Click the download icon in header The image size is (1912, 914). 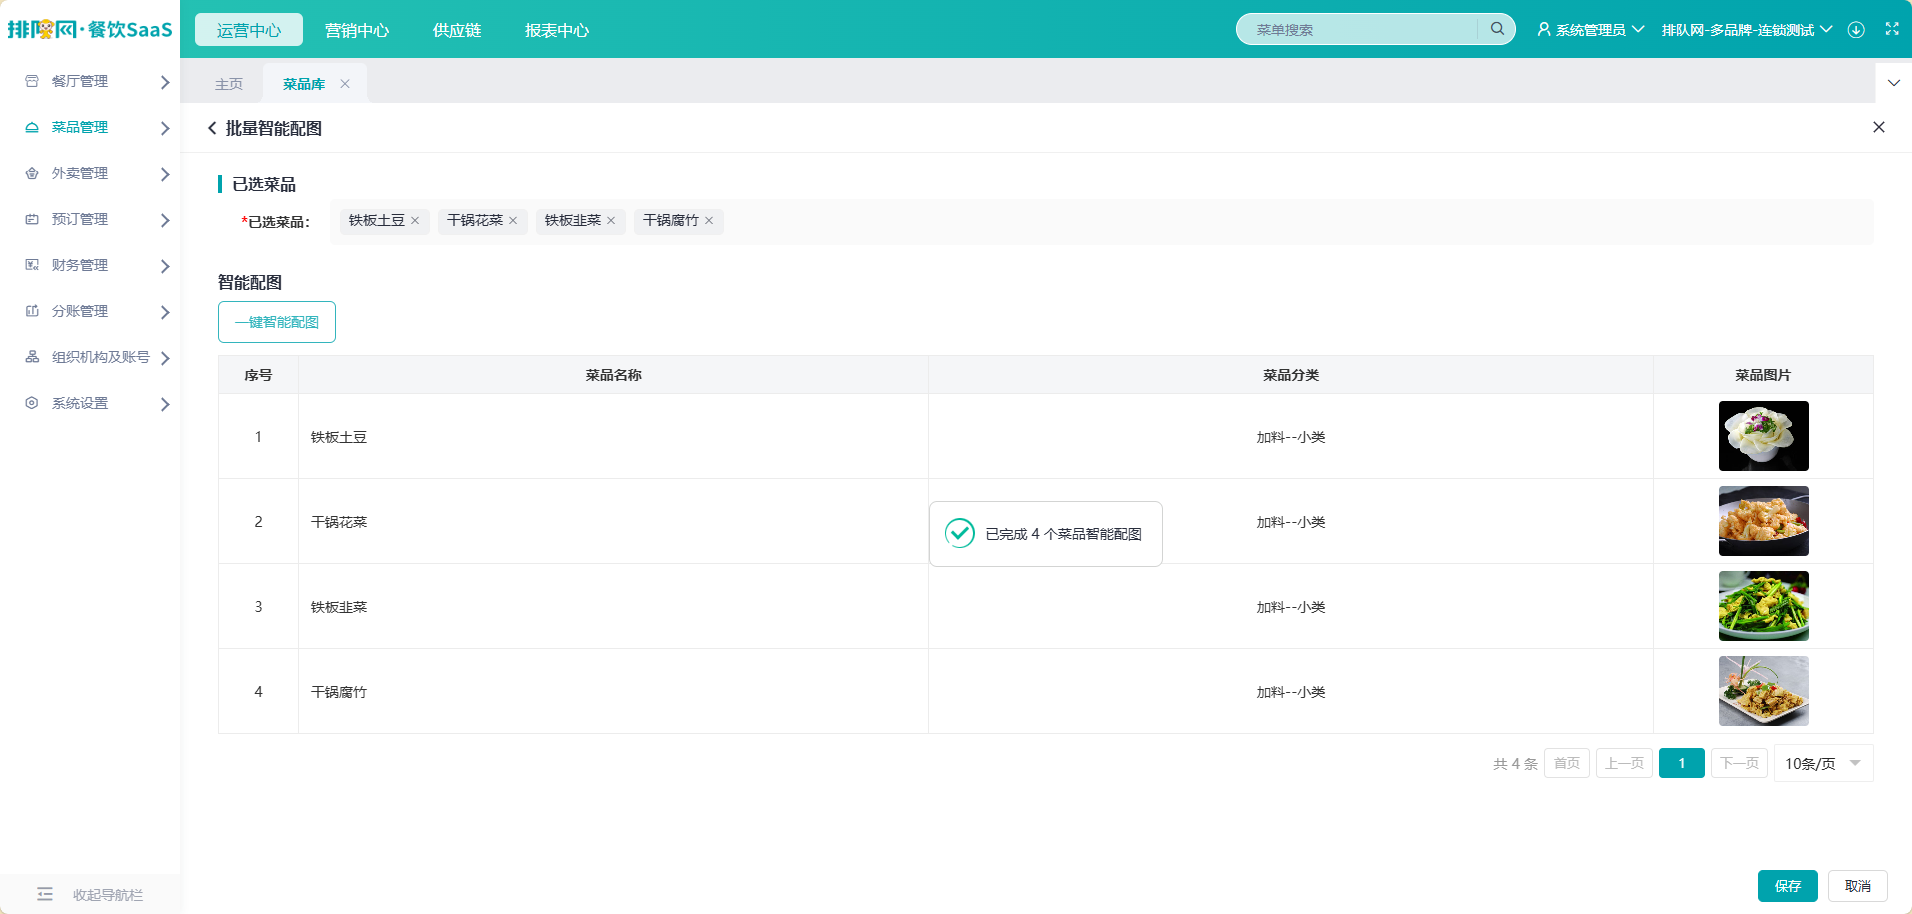1856,30
